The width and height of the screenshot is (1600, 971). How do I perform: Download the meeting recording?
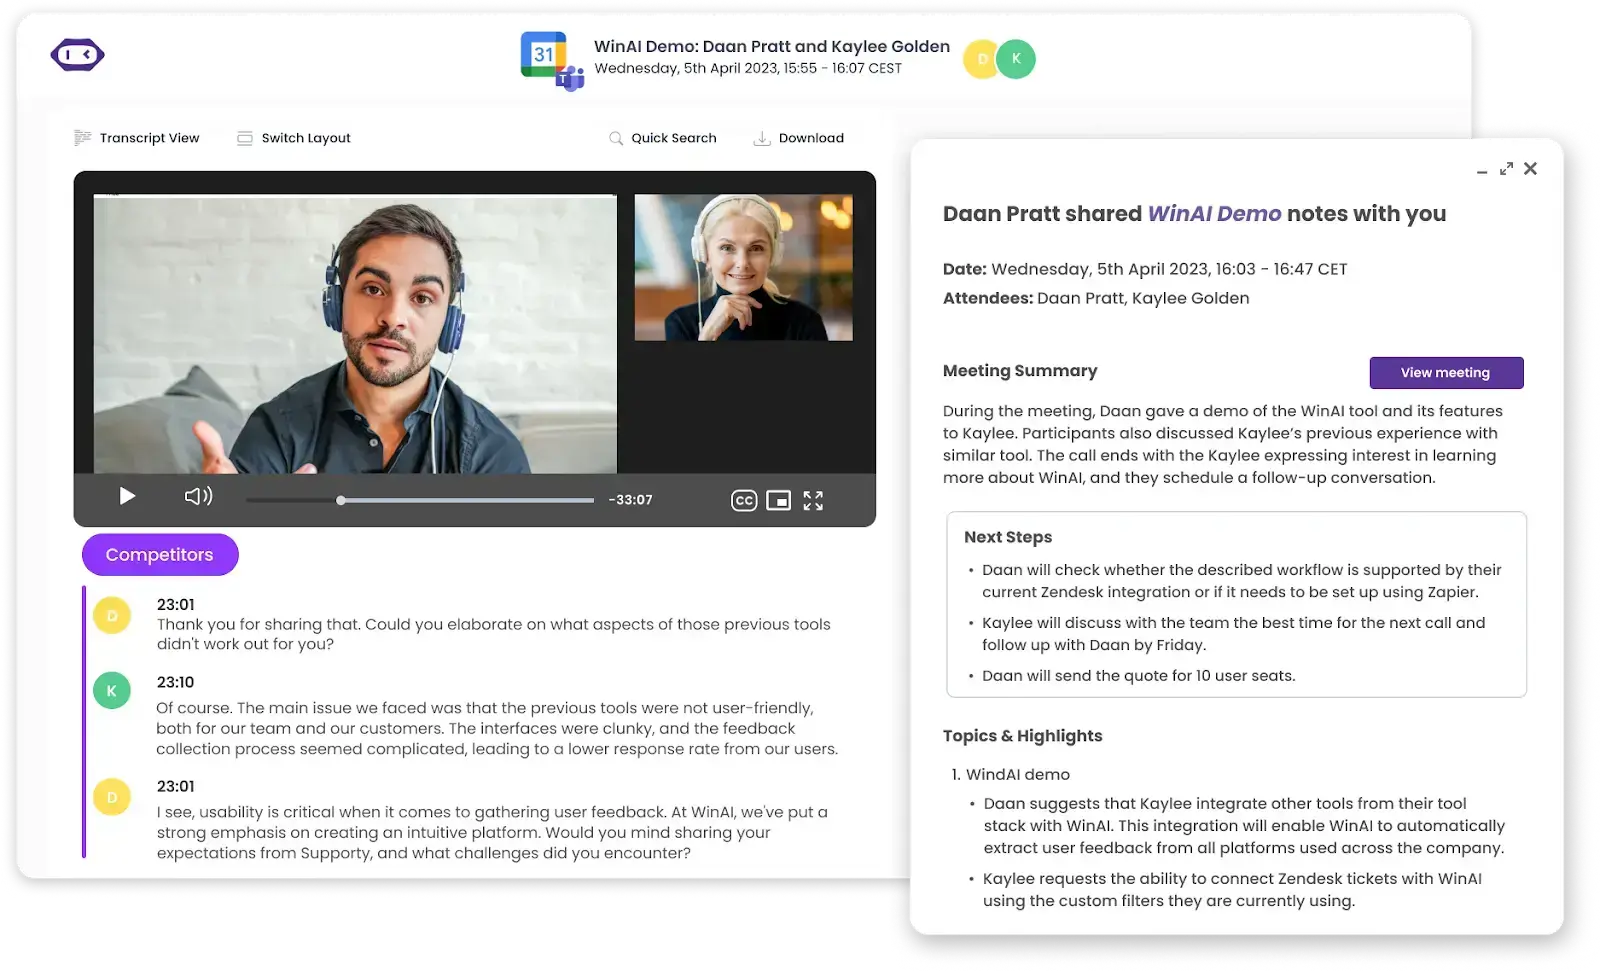[x=799, y=138]
